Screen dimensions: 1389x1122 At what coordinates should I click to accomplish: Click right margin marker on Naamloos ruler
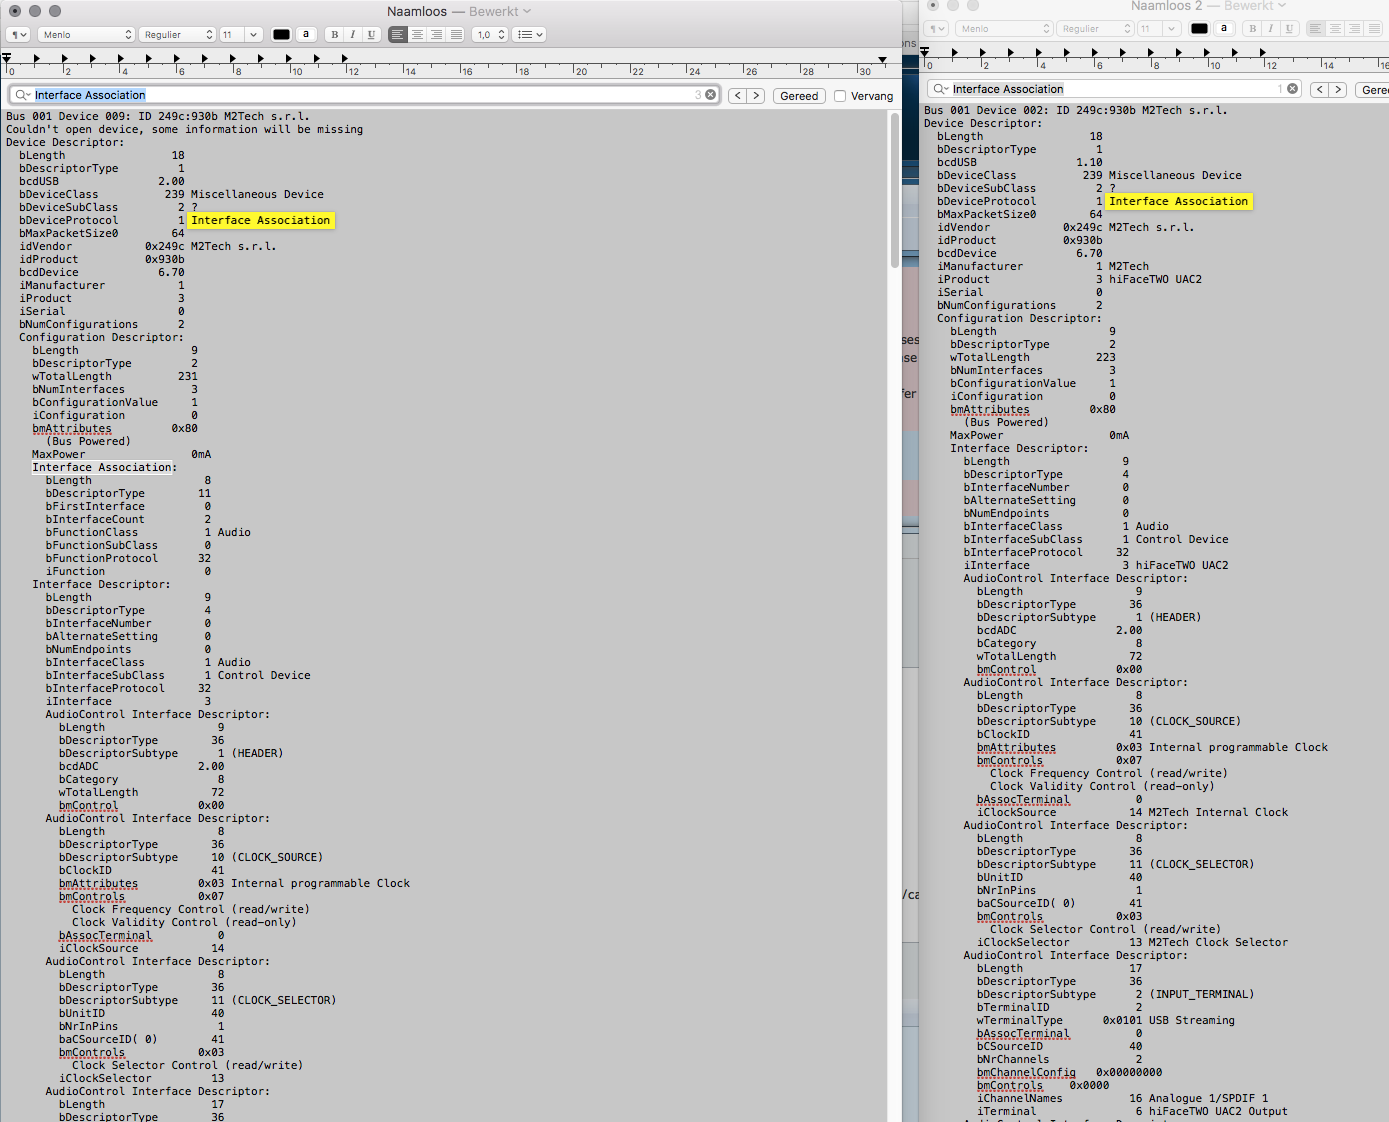pos(882,61)
